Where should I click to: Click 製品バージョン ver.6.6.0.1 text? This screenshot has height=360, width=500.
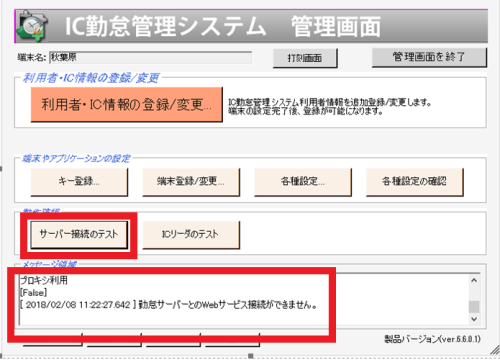pos(433,339)
